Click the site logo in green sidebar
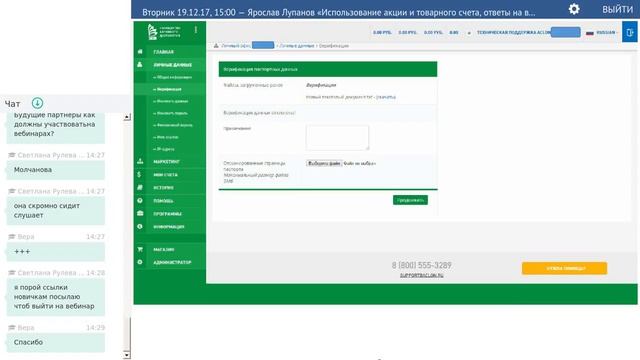Viewport: 640px width, 360px height. click(164, 31)
